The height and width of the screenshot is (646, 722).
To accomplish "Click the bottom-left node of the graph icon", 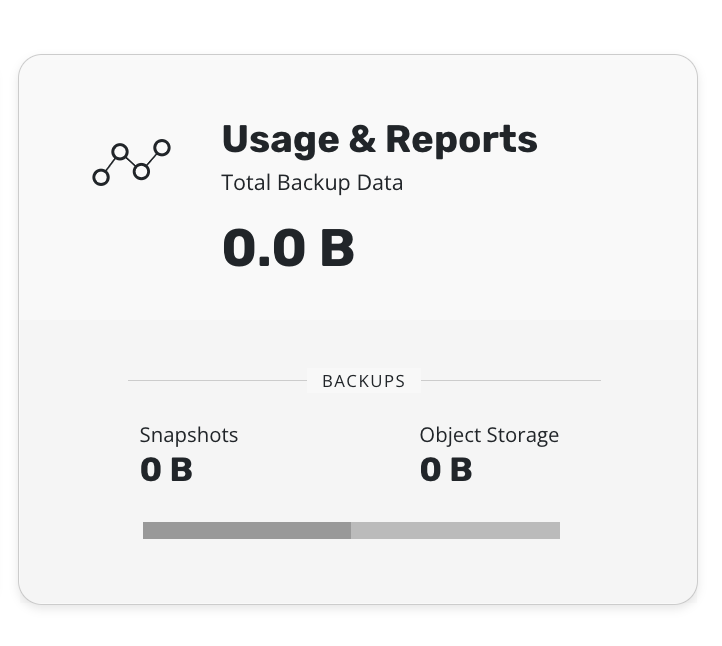I will click(101, 177).
